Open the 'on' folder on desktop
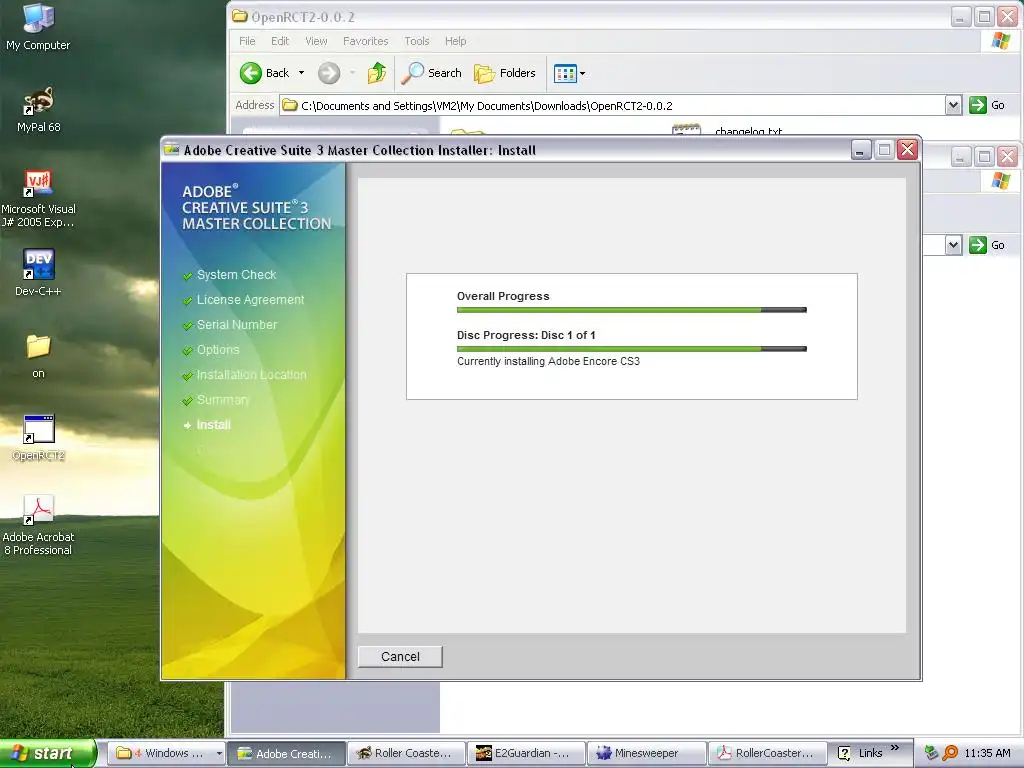Screen dimensions: 1024x768 38,356
